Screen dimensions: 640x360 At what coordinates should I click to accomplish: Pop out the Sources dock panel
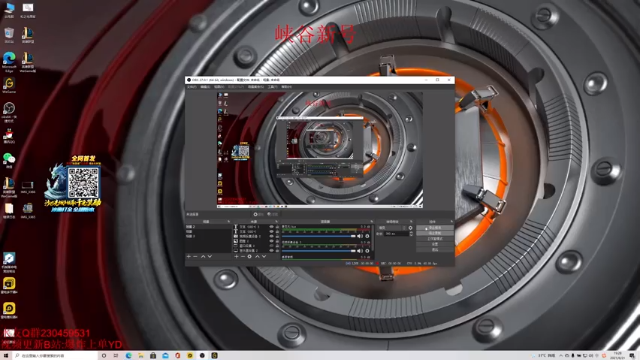(x=276, y=221)
